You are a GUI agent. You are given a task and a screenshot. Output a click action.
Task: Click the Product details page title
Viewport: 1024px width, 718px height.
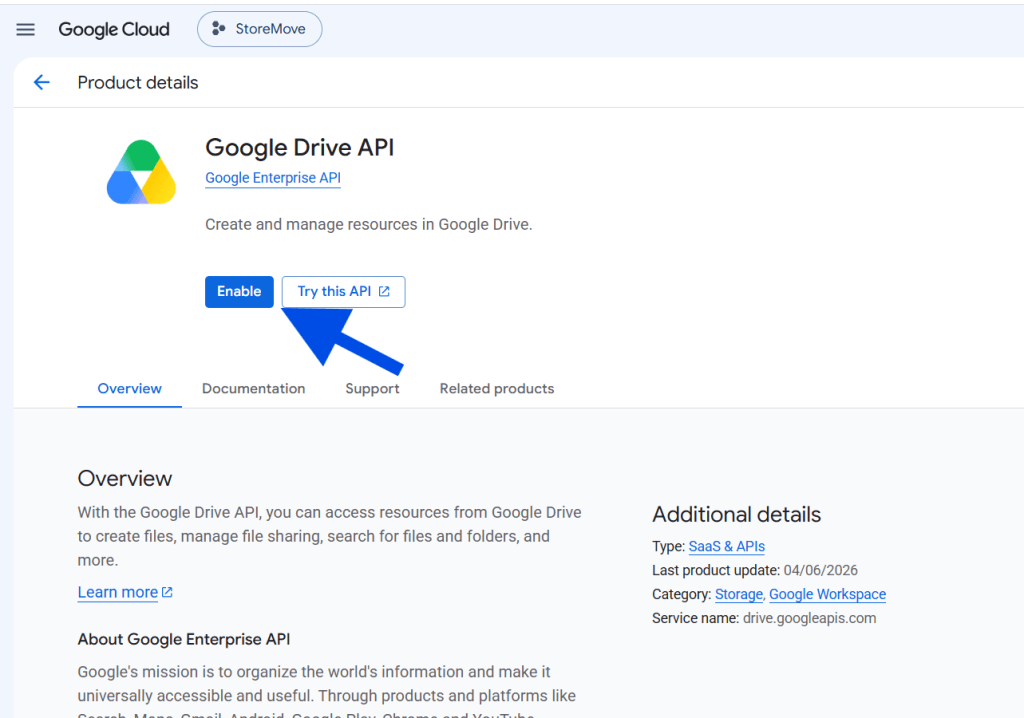click(x=138, y=82)
